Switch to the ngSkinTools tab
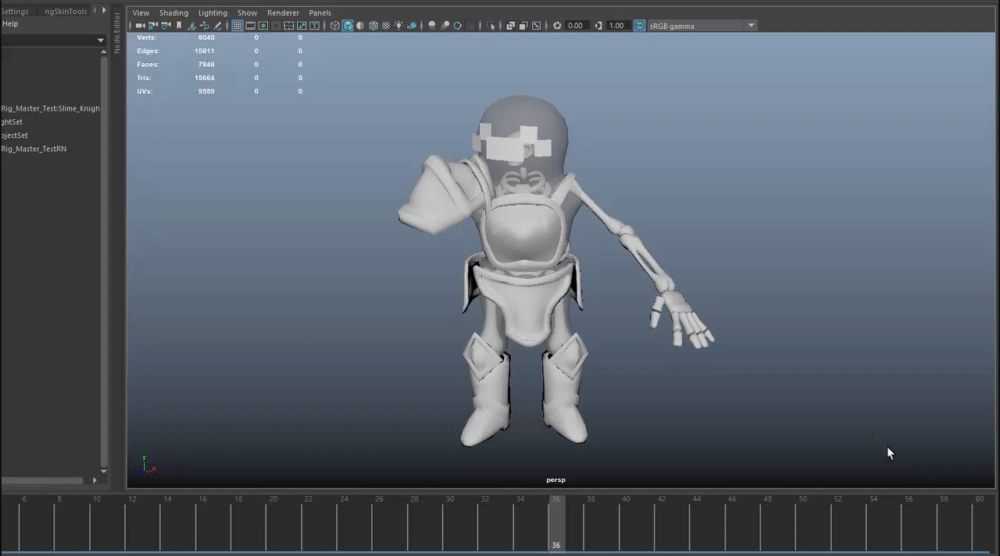This screenshot has width=1000, height=556. coord(65,11)
